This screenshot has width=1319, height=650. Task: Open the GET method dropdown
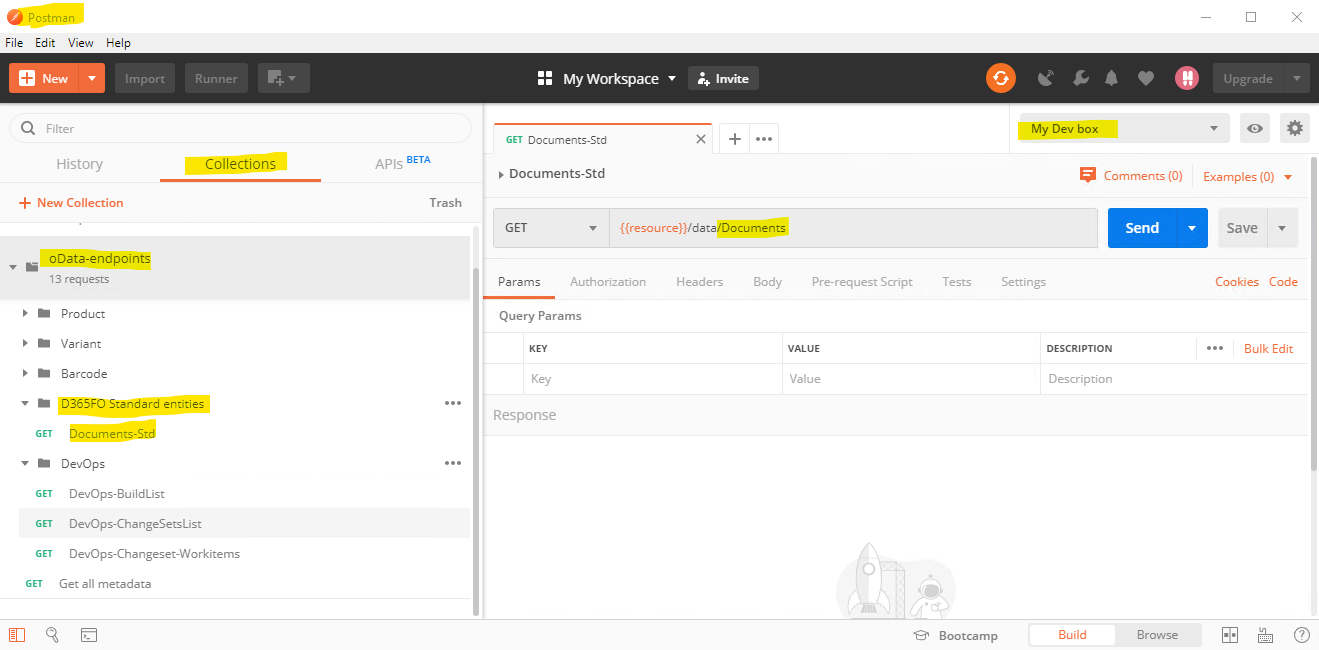(x=552, y=228)
